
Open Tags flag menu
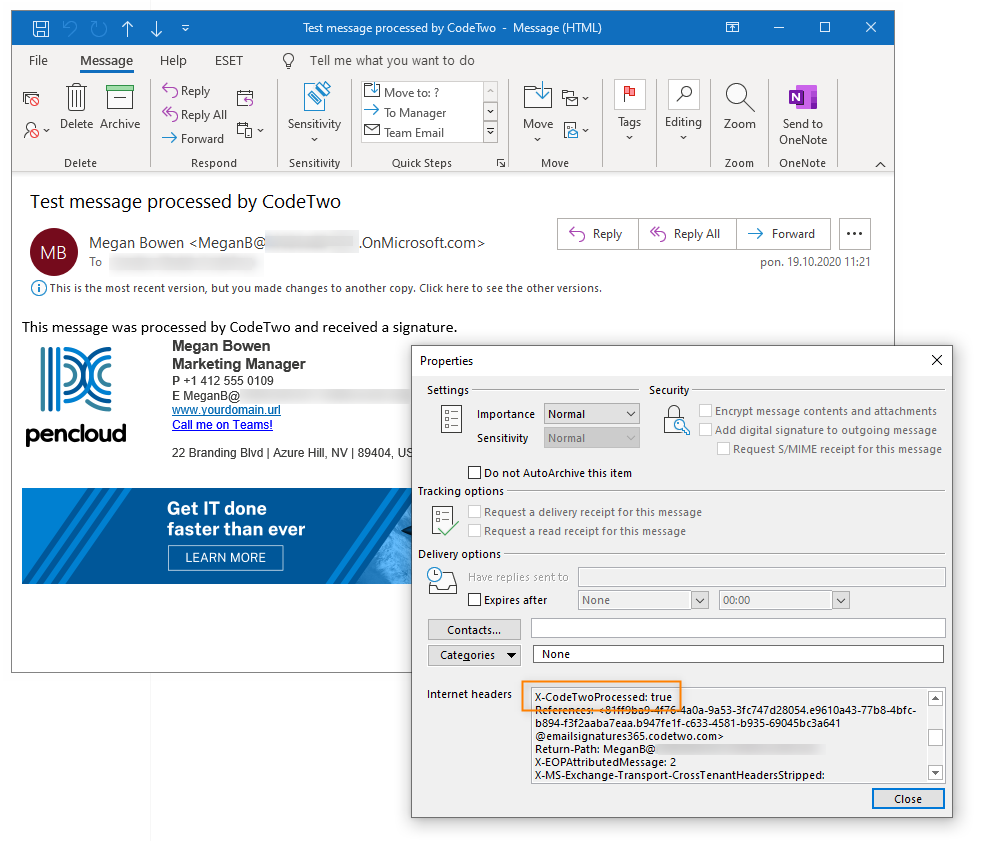pyautogui.click(x=629, y=111)
